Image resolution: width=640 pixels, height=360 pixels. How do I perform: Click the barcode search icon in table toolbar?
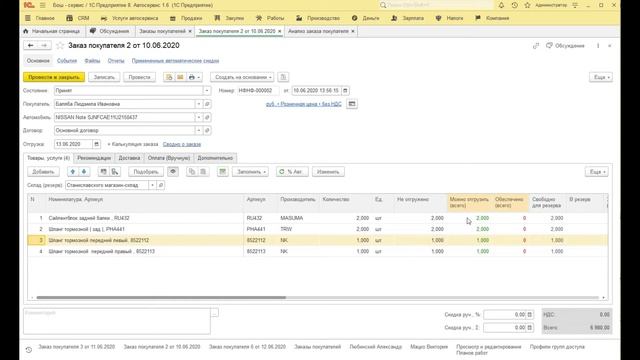point(115,172)
